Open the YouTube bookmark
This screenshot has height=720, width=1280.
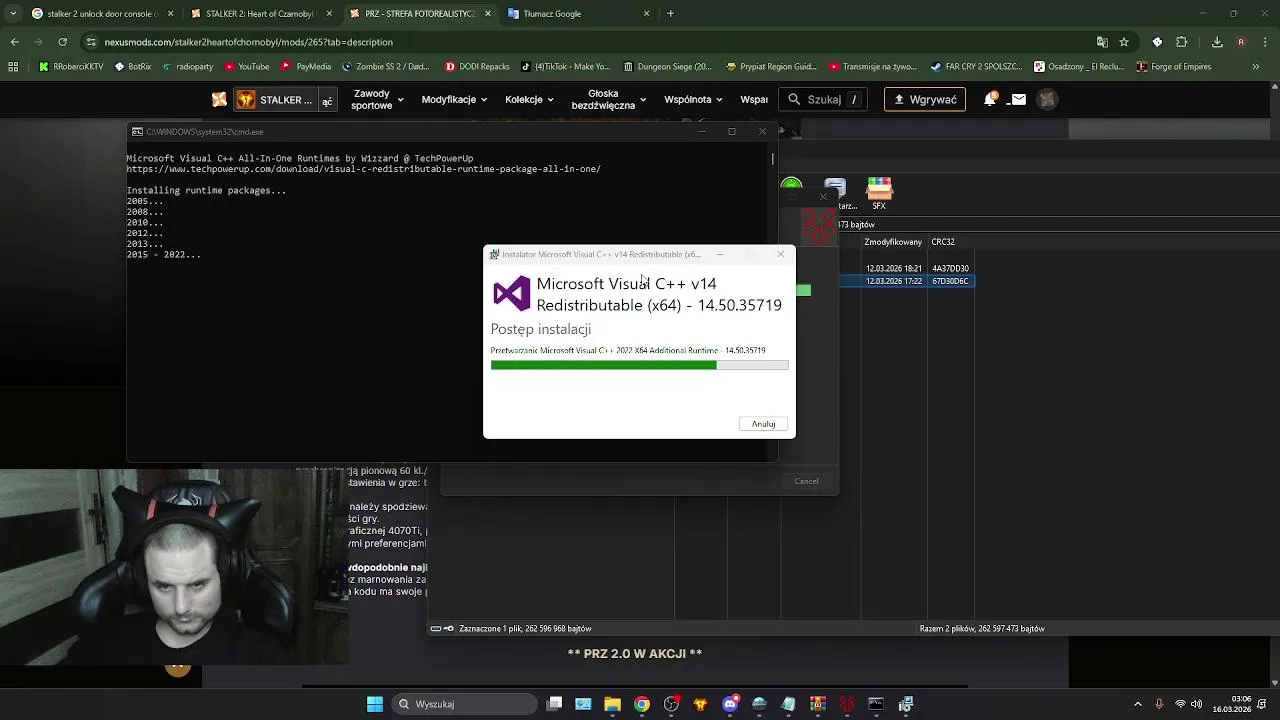coord(246,67)
